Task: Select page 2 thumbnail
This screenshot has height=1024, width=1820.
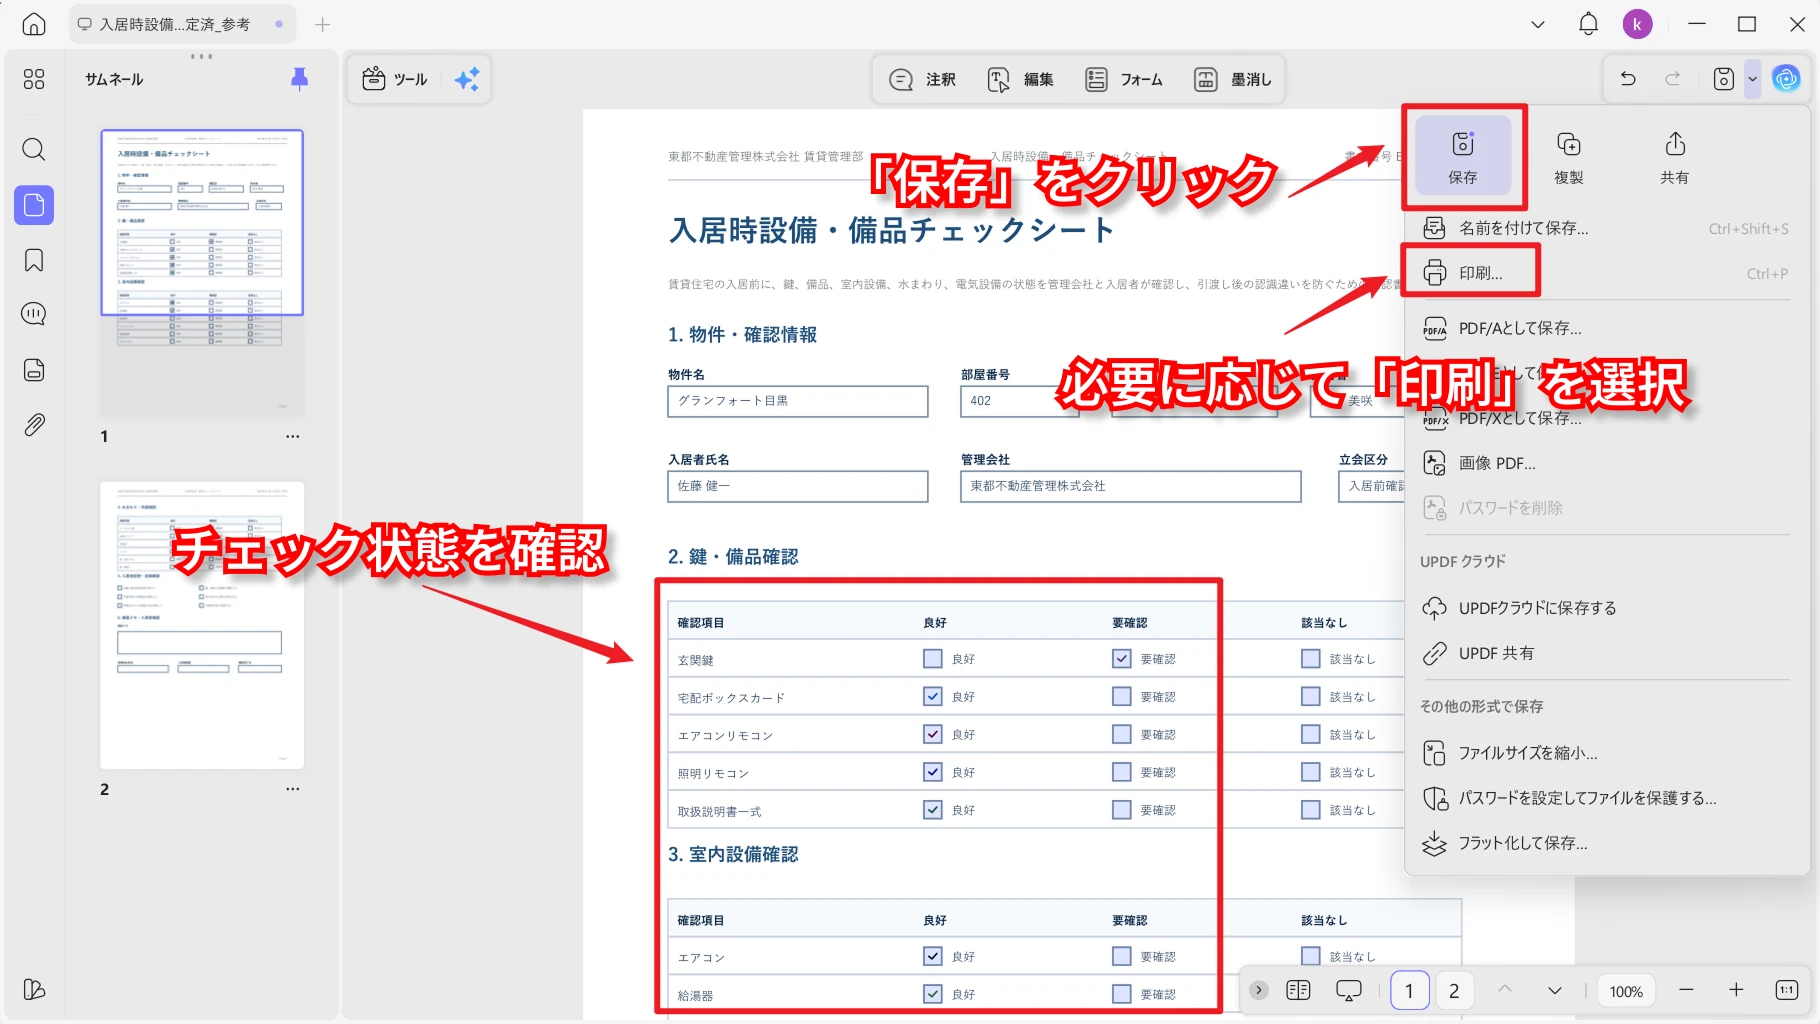Action: pos(202,625)
